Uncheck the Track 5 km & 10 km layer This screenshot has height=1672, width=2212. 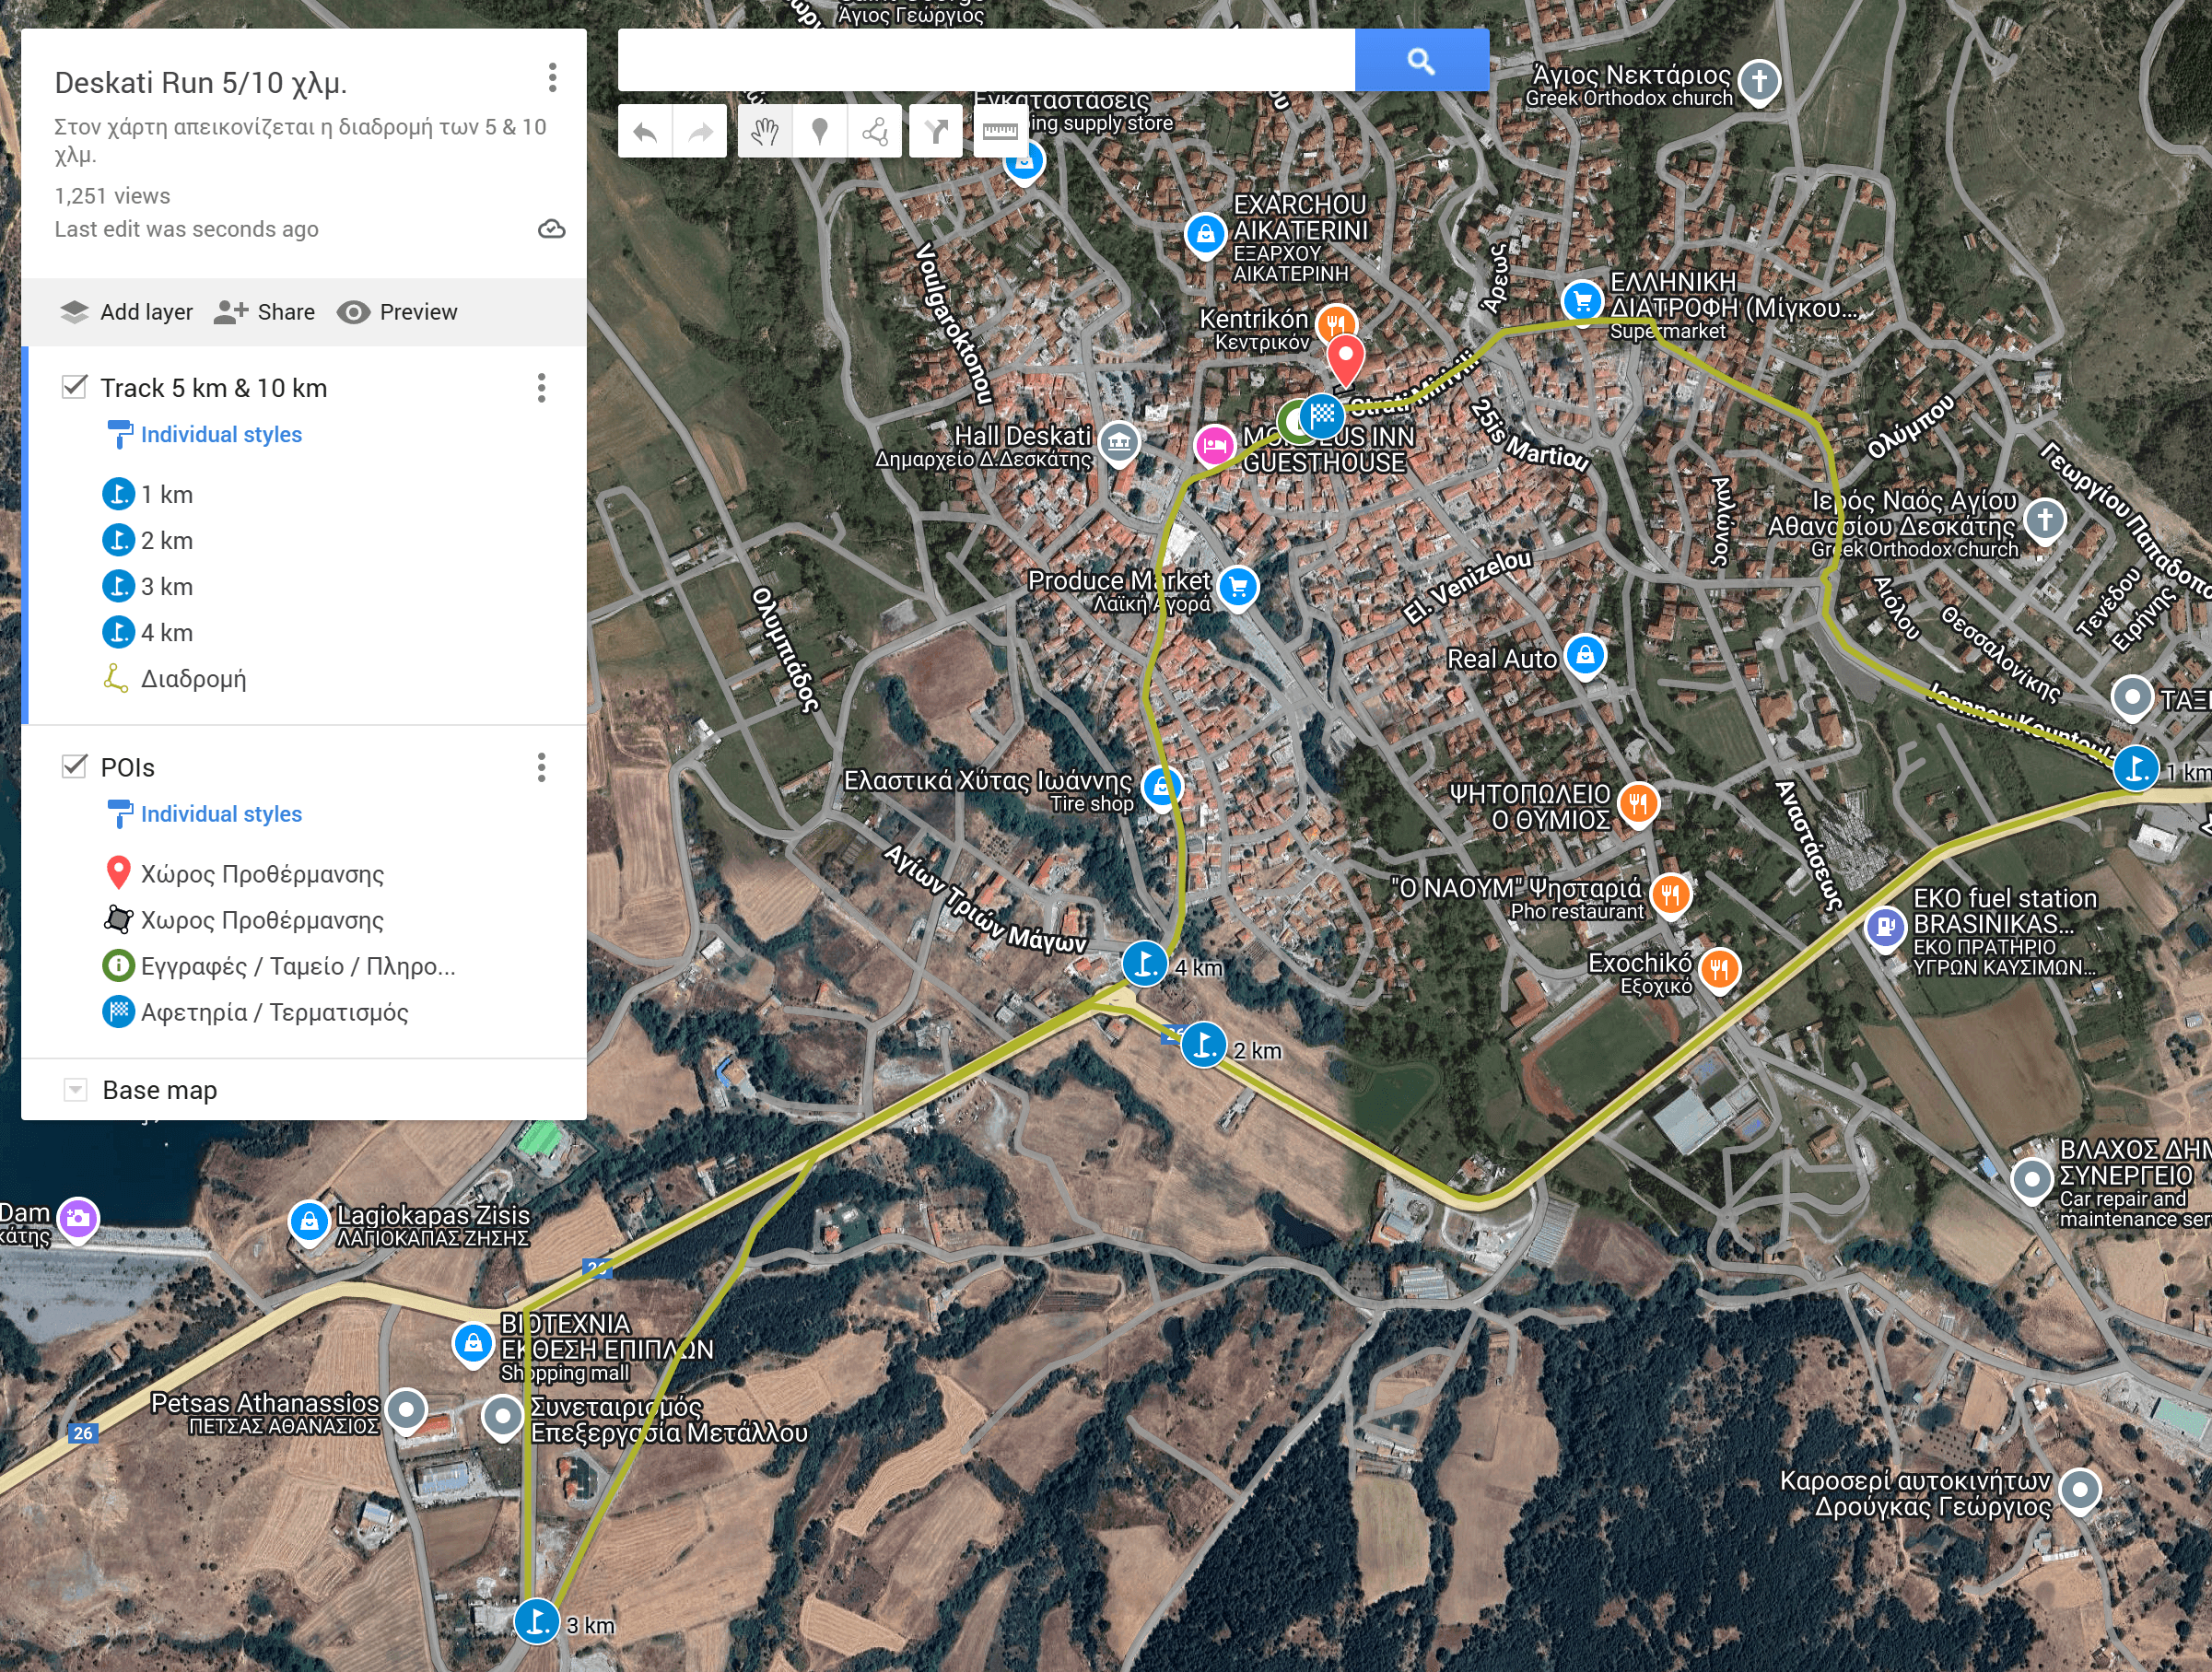point(74,387)
